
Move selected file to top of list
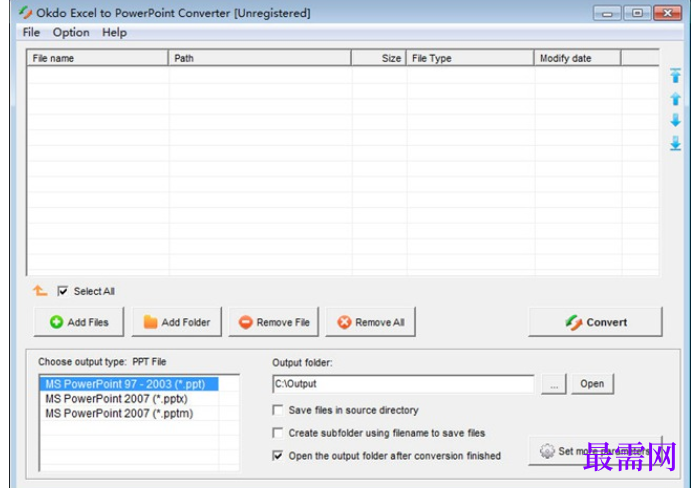click(675, 76)
